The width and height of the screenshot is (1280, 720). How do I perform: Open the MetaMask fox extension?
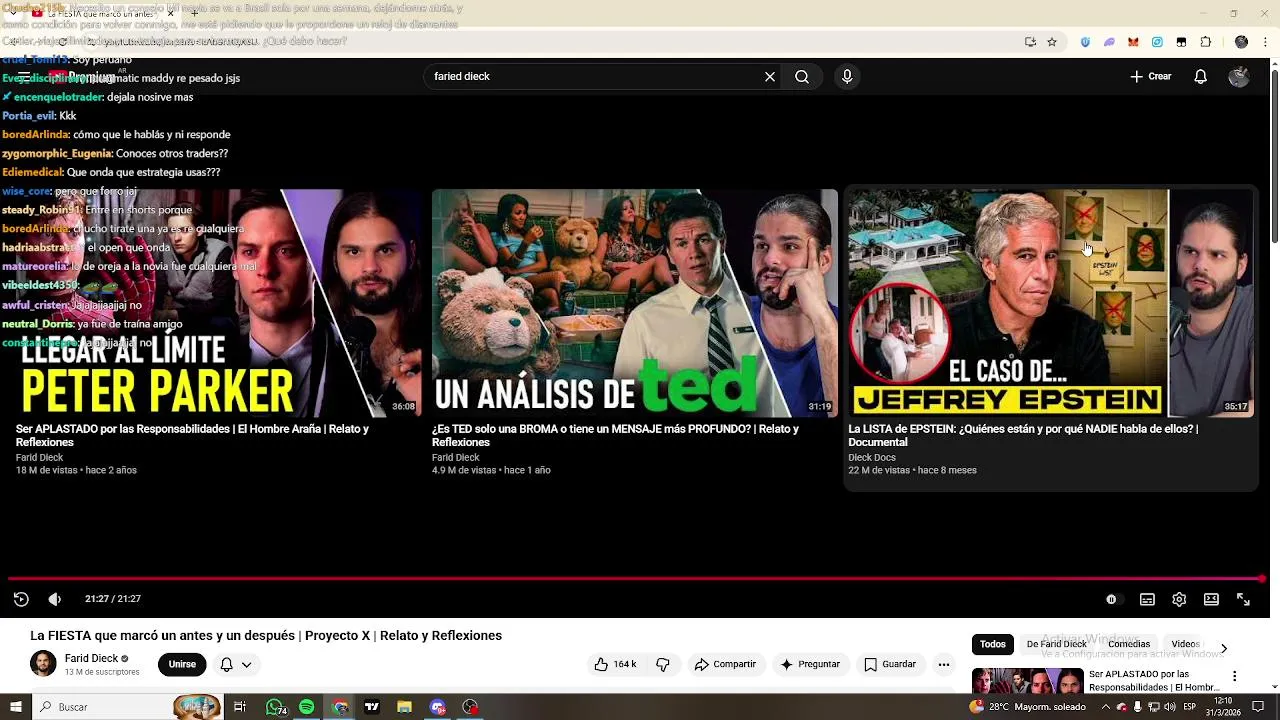pos(1133,42)
